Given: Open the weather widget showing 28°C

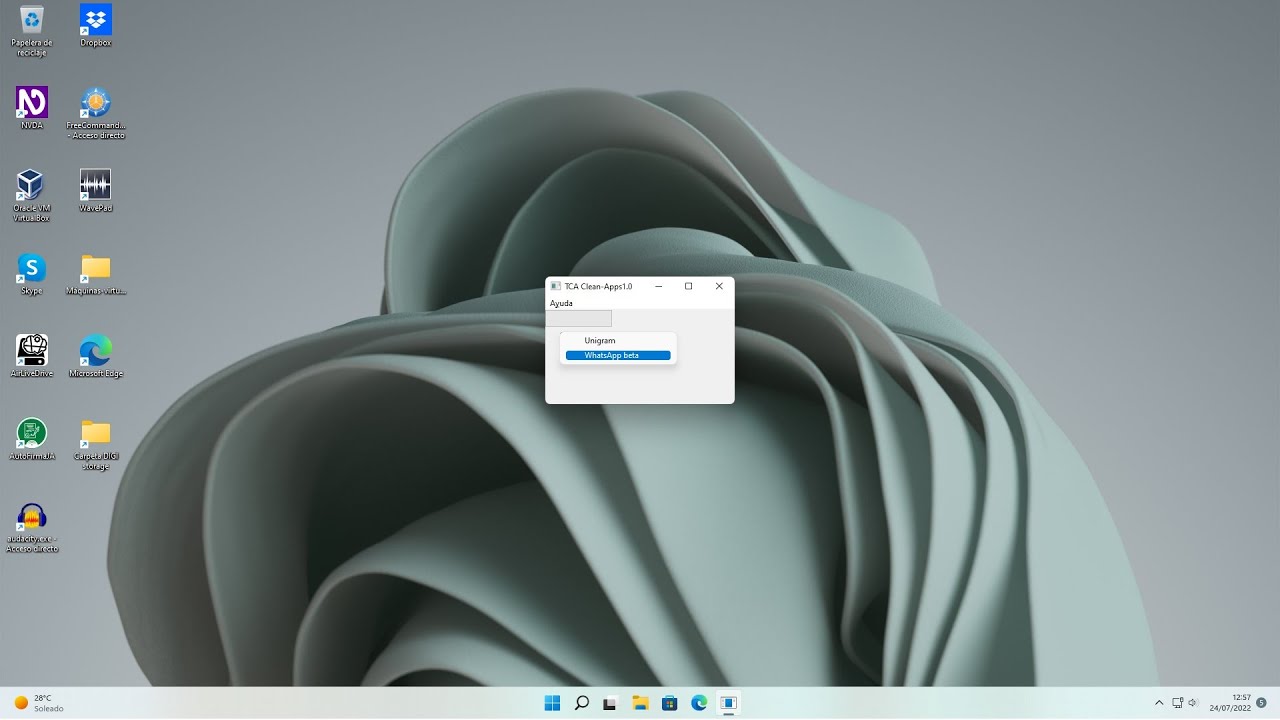Looking at the screenshot, I should (x=40, y=703).
